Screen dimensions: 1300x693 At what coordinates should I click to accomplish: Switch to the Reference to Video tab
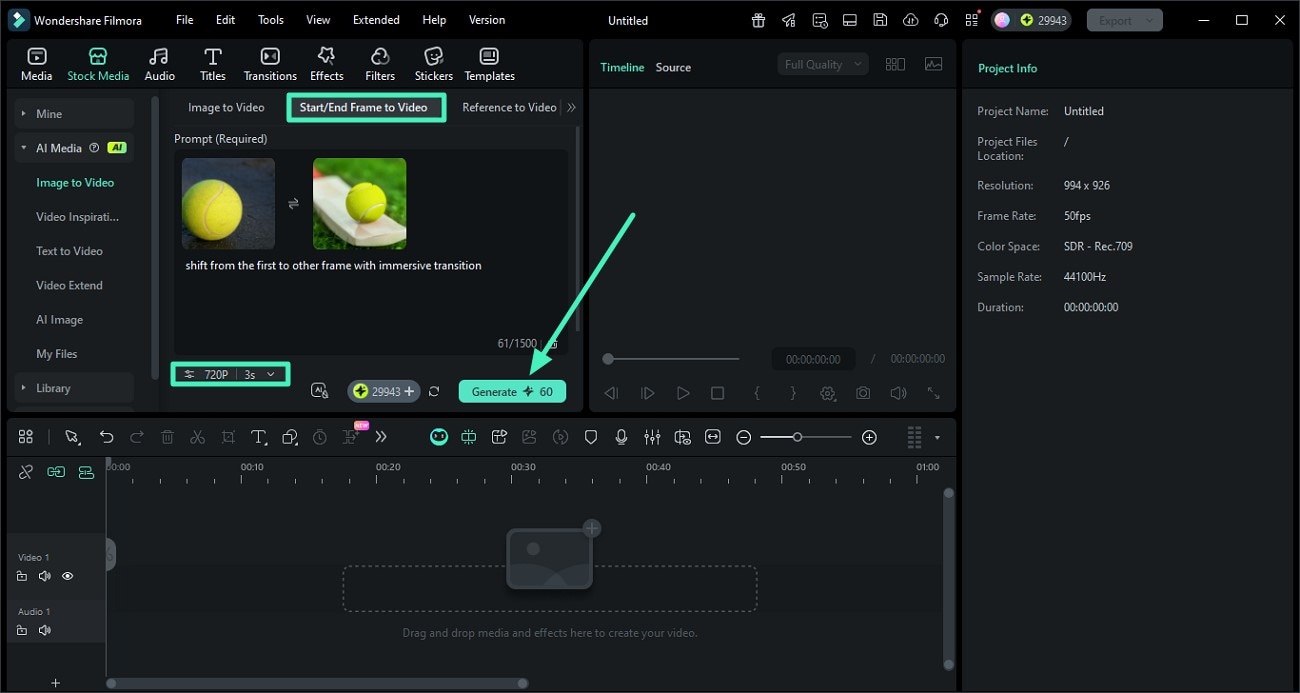pos(509,107)
